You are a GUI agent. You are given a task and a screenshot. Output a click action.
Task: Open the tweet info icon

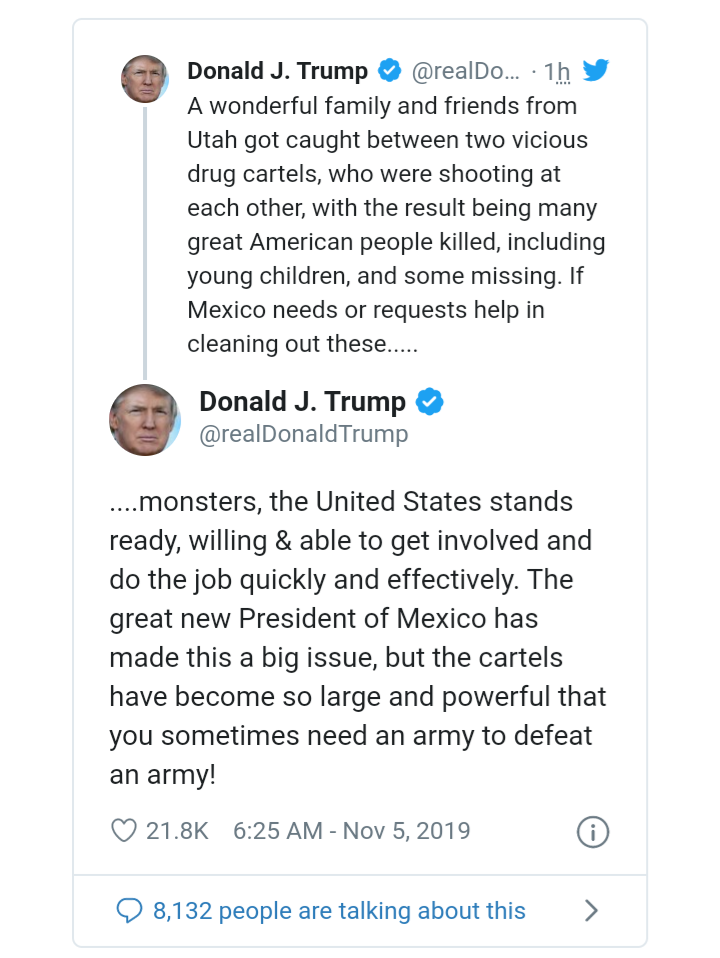point(593,832)
